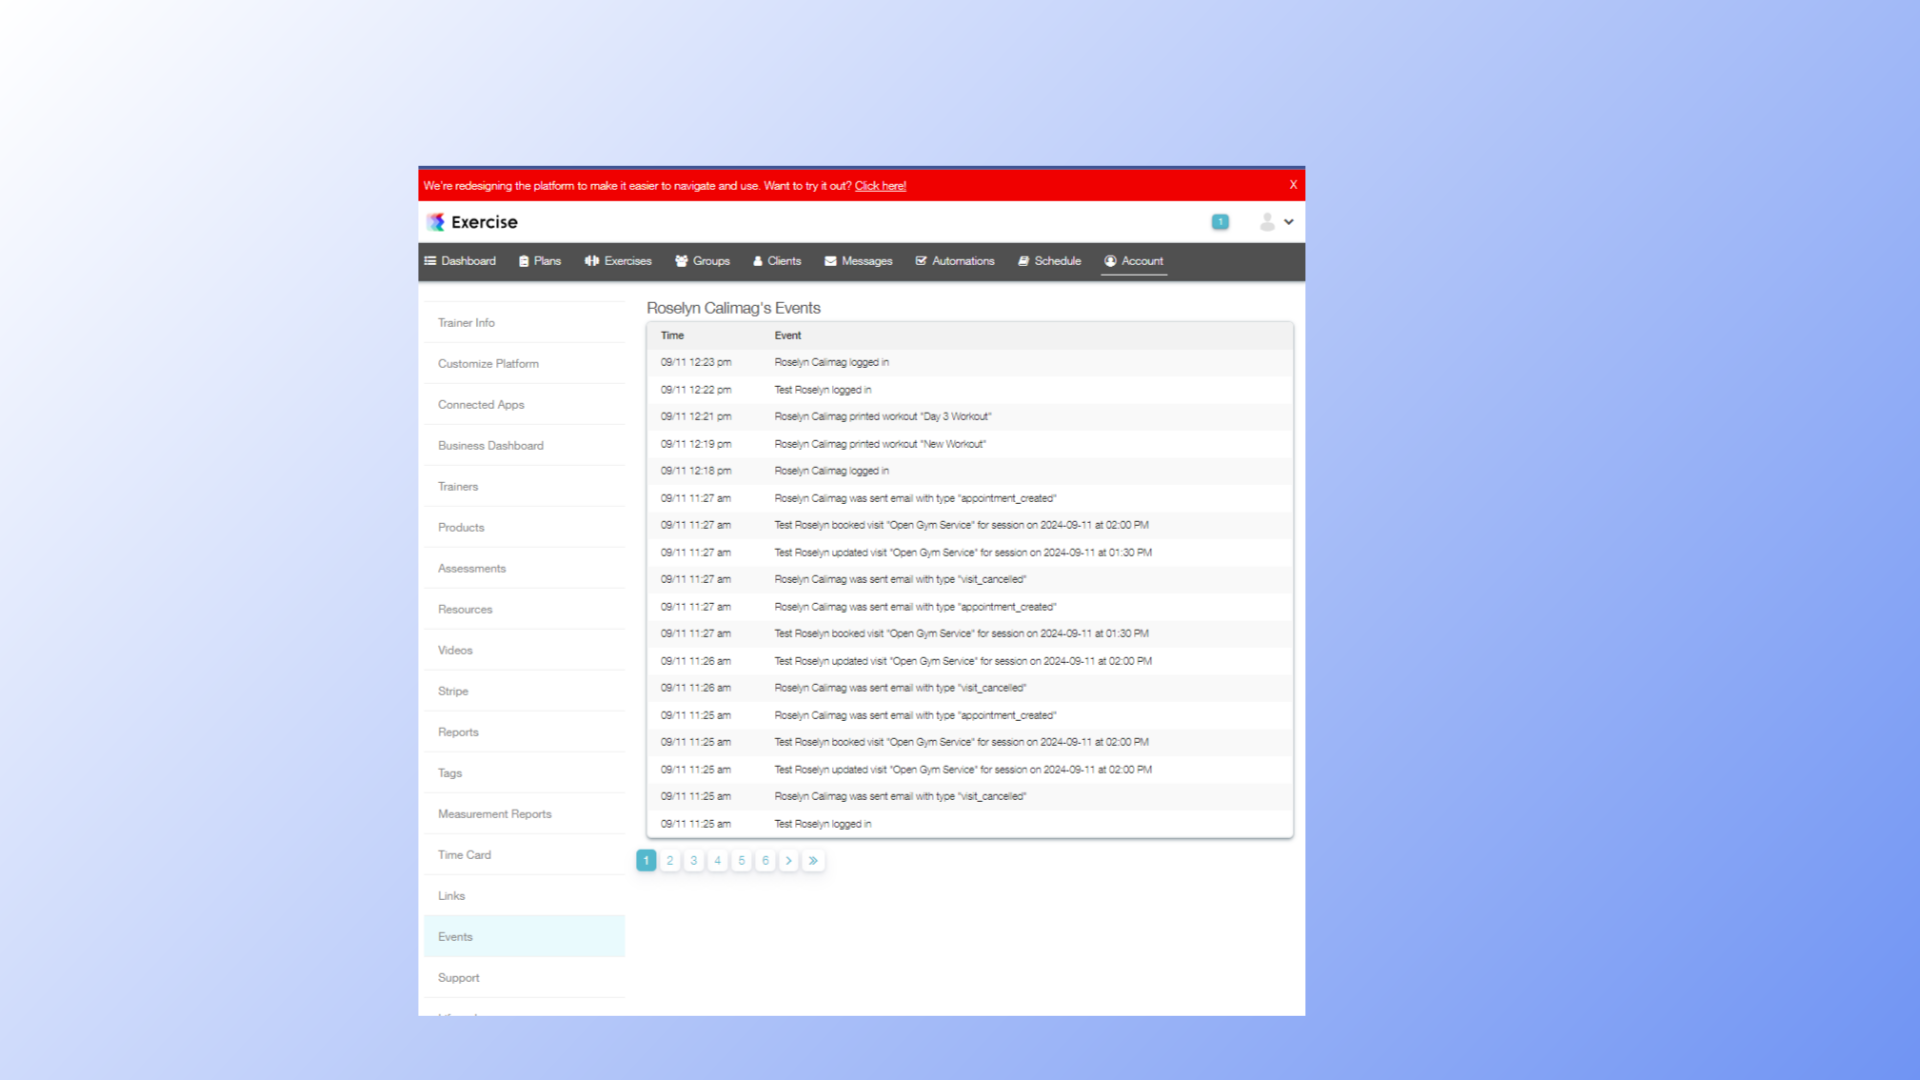1920x1080 pixels.
Task: Click the Schedule navigation icon
Action: (x=1025, y=261)
